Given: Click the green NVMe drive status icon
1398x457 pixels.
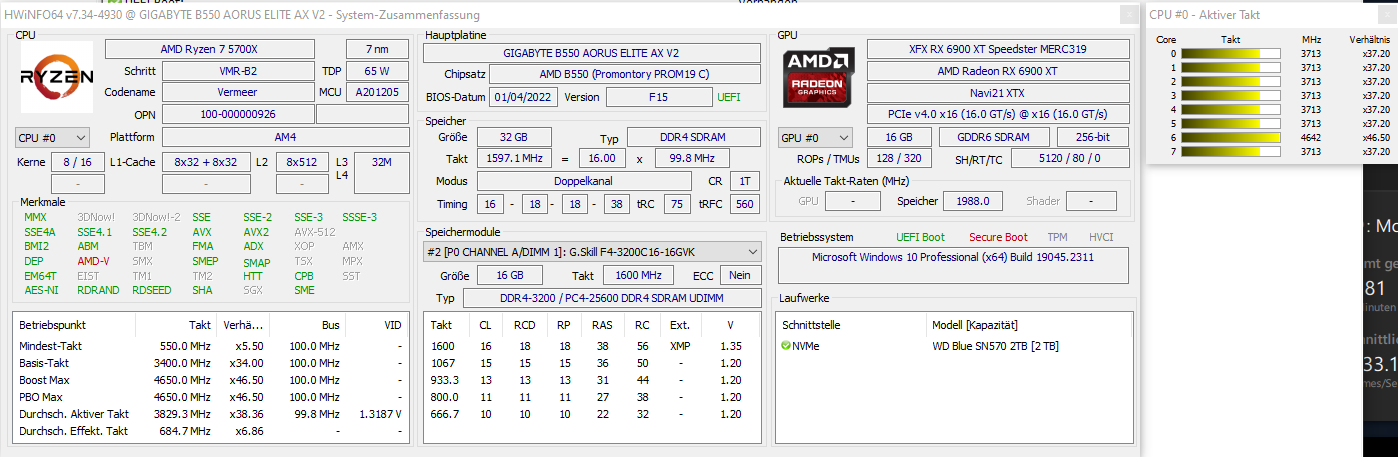Looking at the screenshot, I should pyautogui.click(x=786, y=346).
